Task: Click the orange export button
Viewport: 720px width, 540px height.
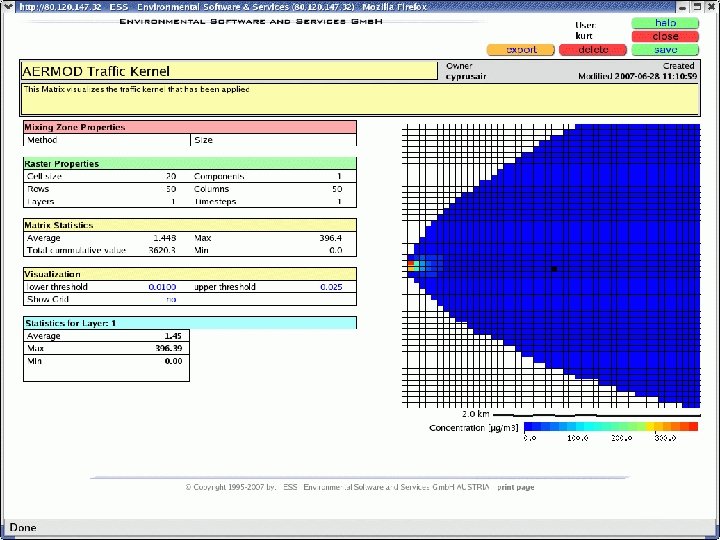Action: point(521,50)
